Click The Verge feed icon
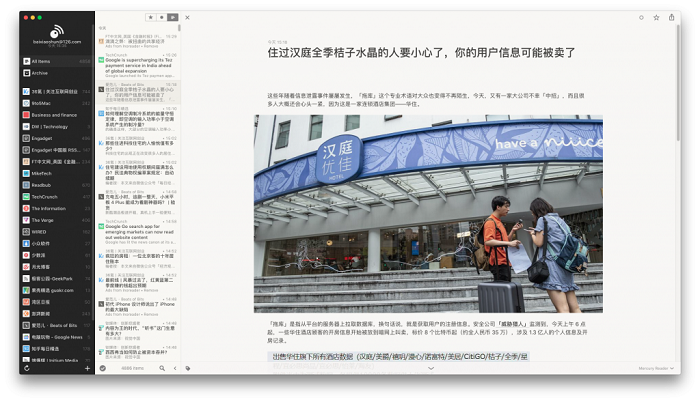This screenshot has height=402, width=700. [x=26, y=220]
